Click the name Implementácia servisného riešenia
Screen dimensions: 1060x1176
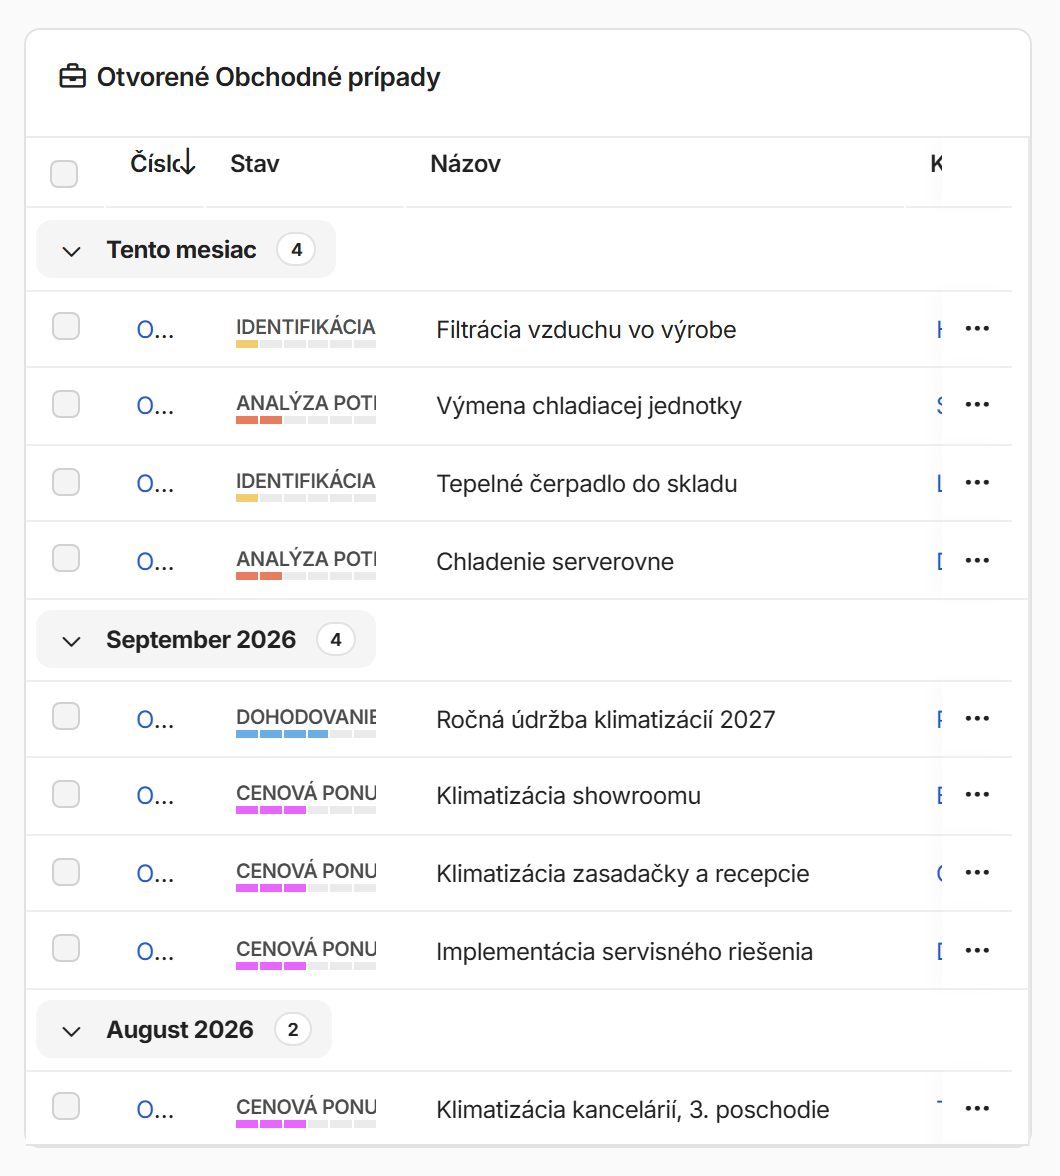pos(624,952)
